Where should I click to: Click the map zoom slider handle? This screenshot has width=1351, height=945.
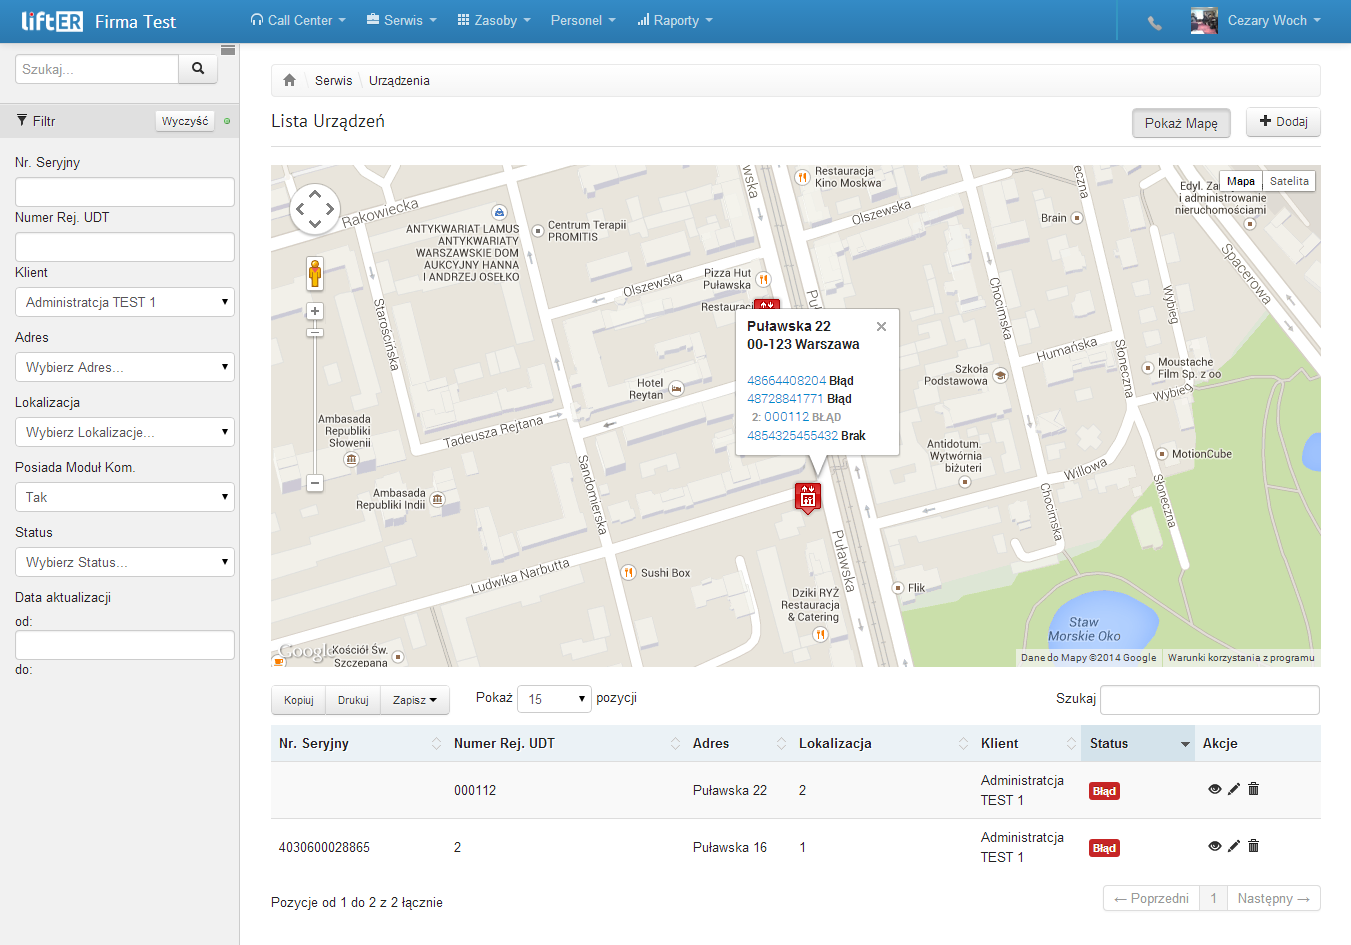(x=315, y=333)
